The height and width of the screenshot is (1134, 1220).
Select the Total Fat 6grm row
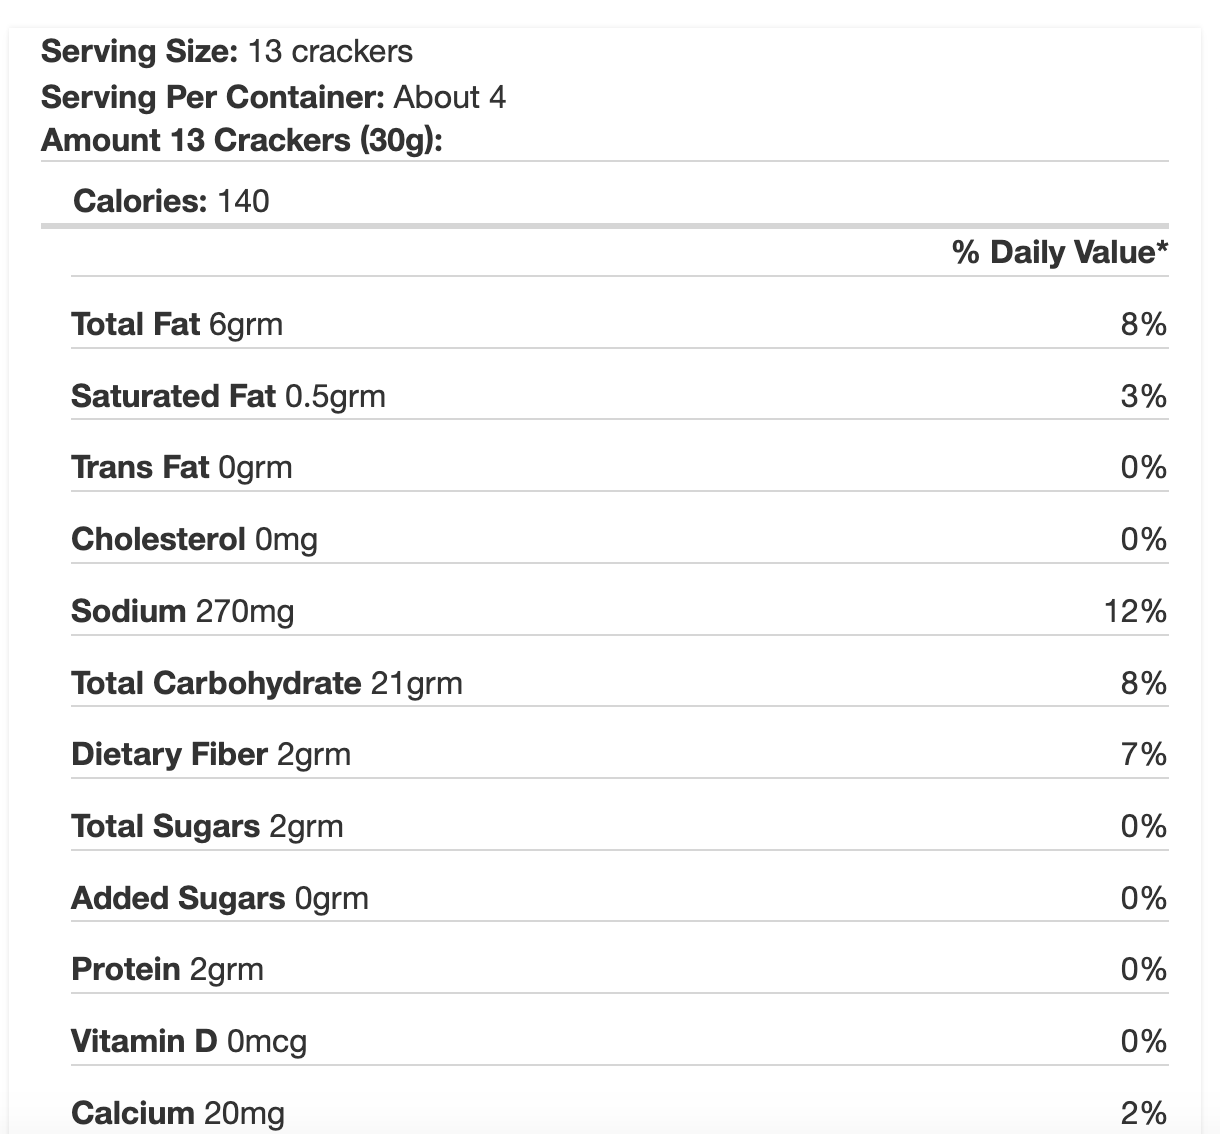coord(620,324)
